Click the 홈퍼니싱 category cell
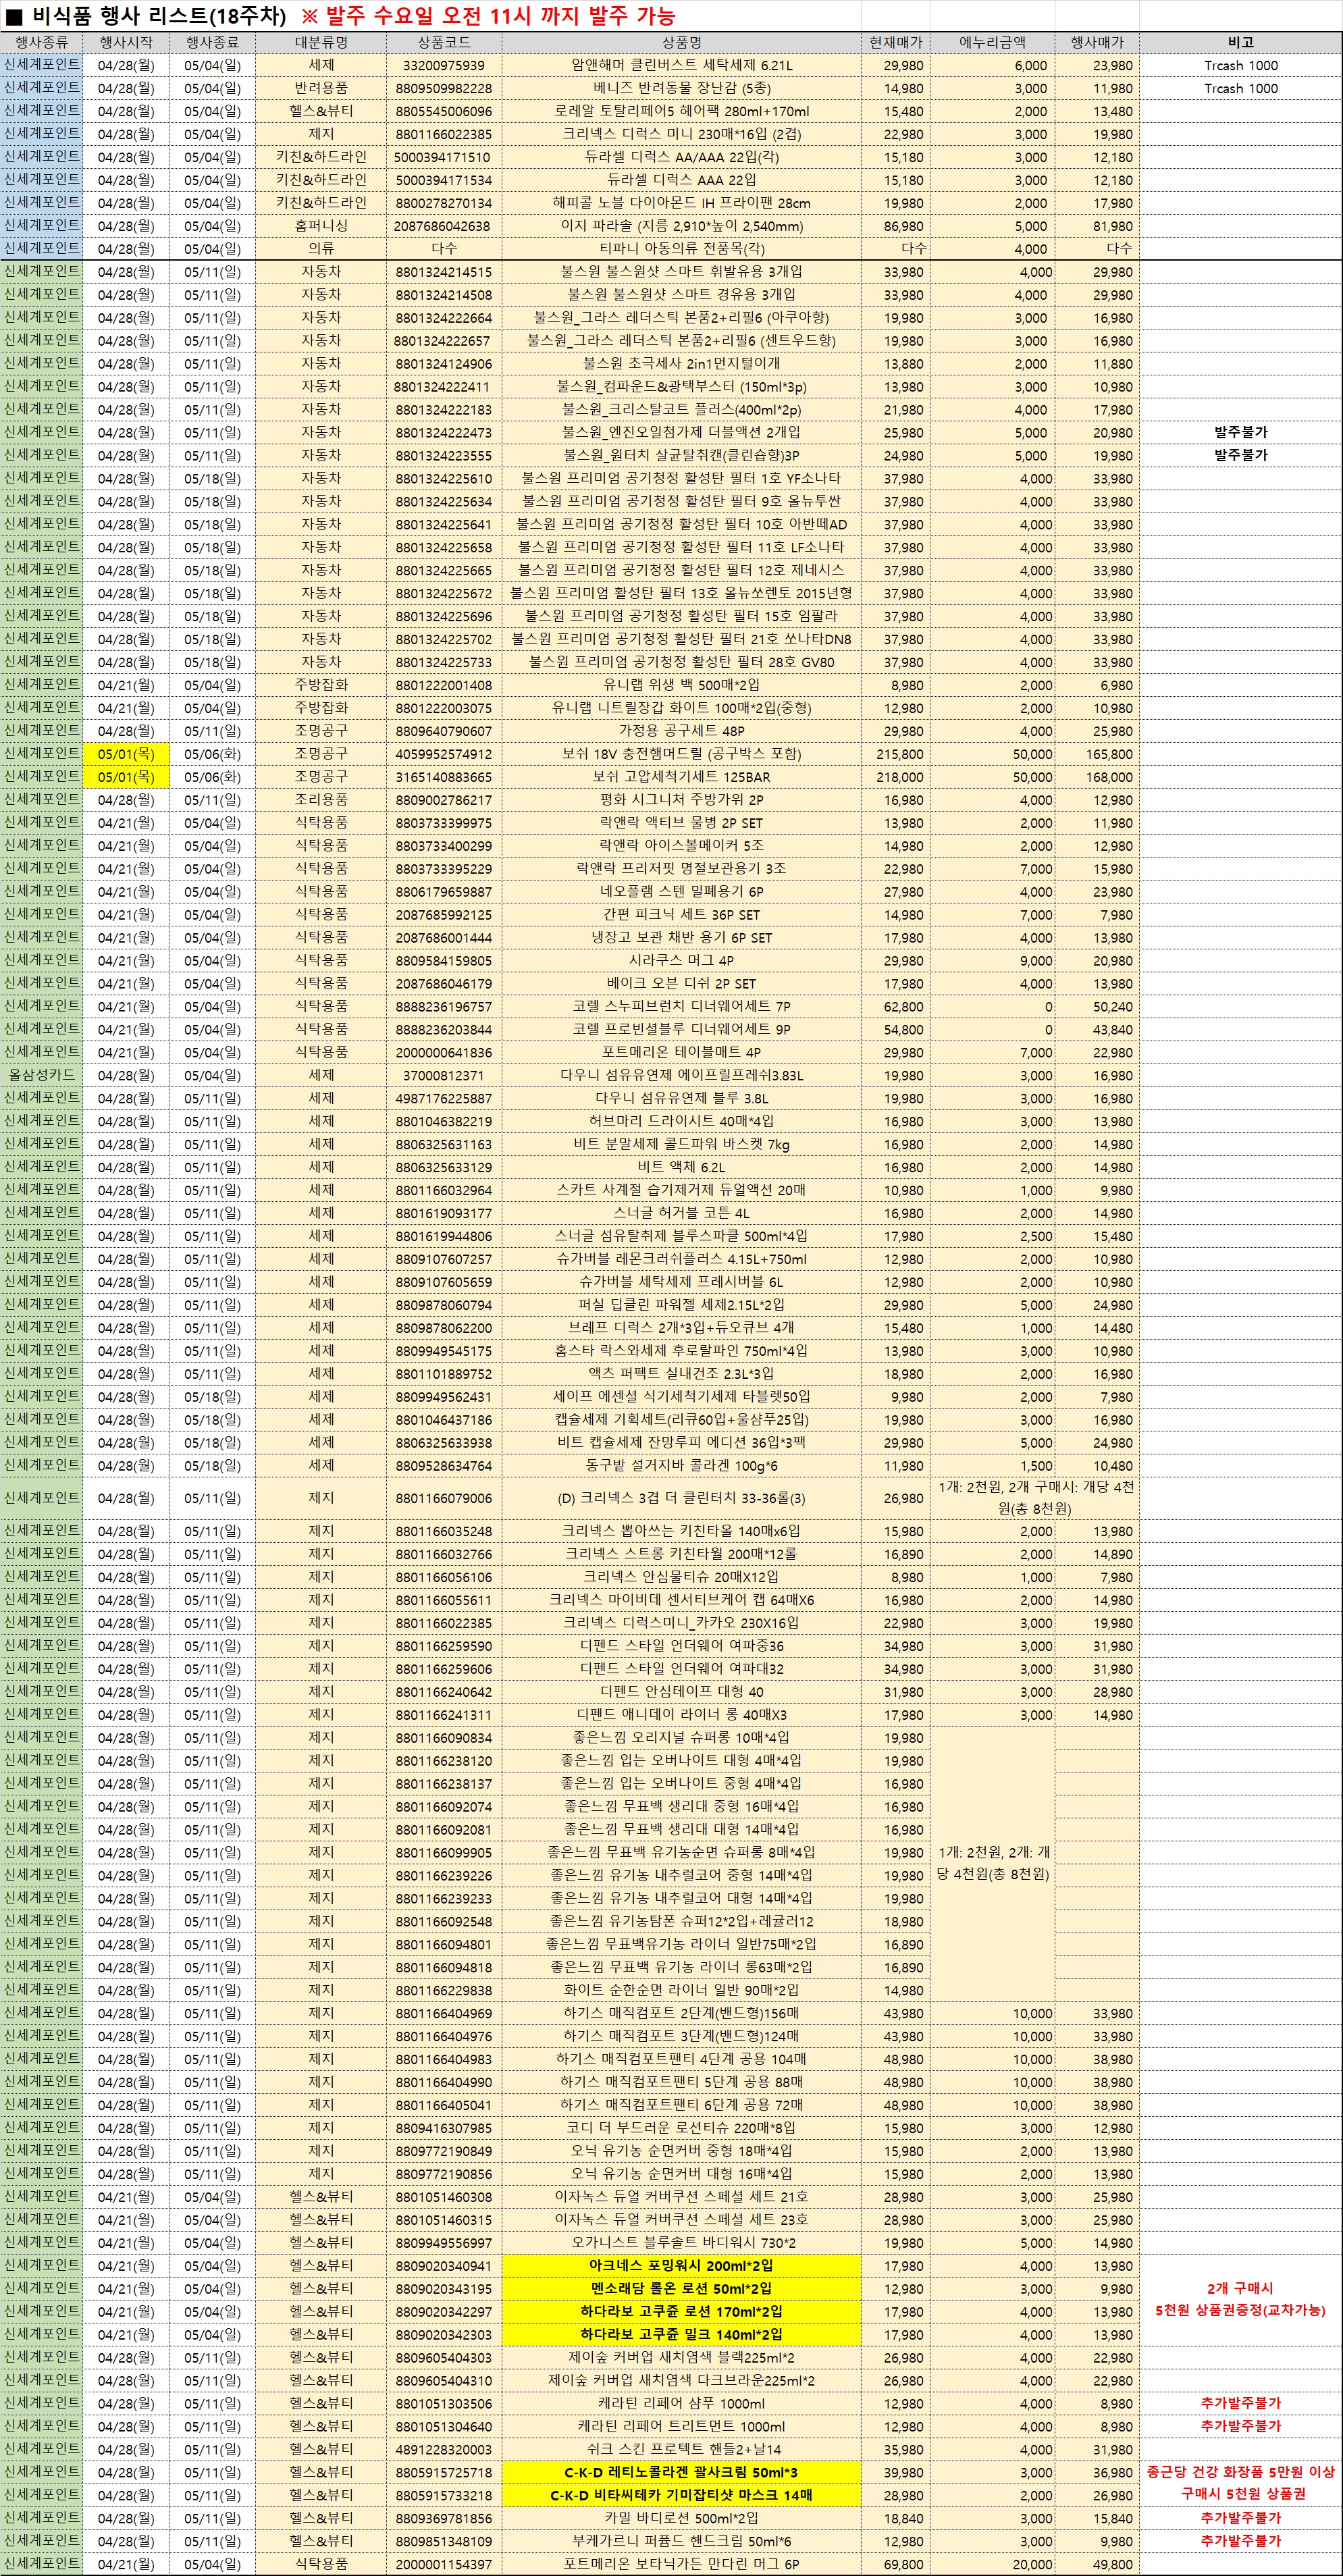The height and width of the screenshot is (2576, 1343). pyautogui.click(x=321, y=226)
